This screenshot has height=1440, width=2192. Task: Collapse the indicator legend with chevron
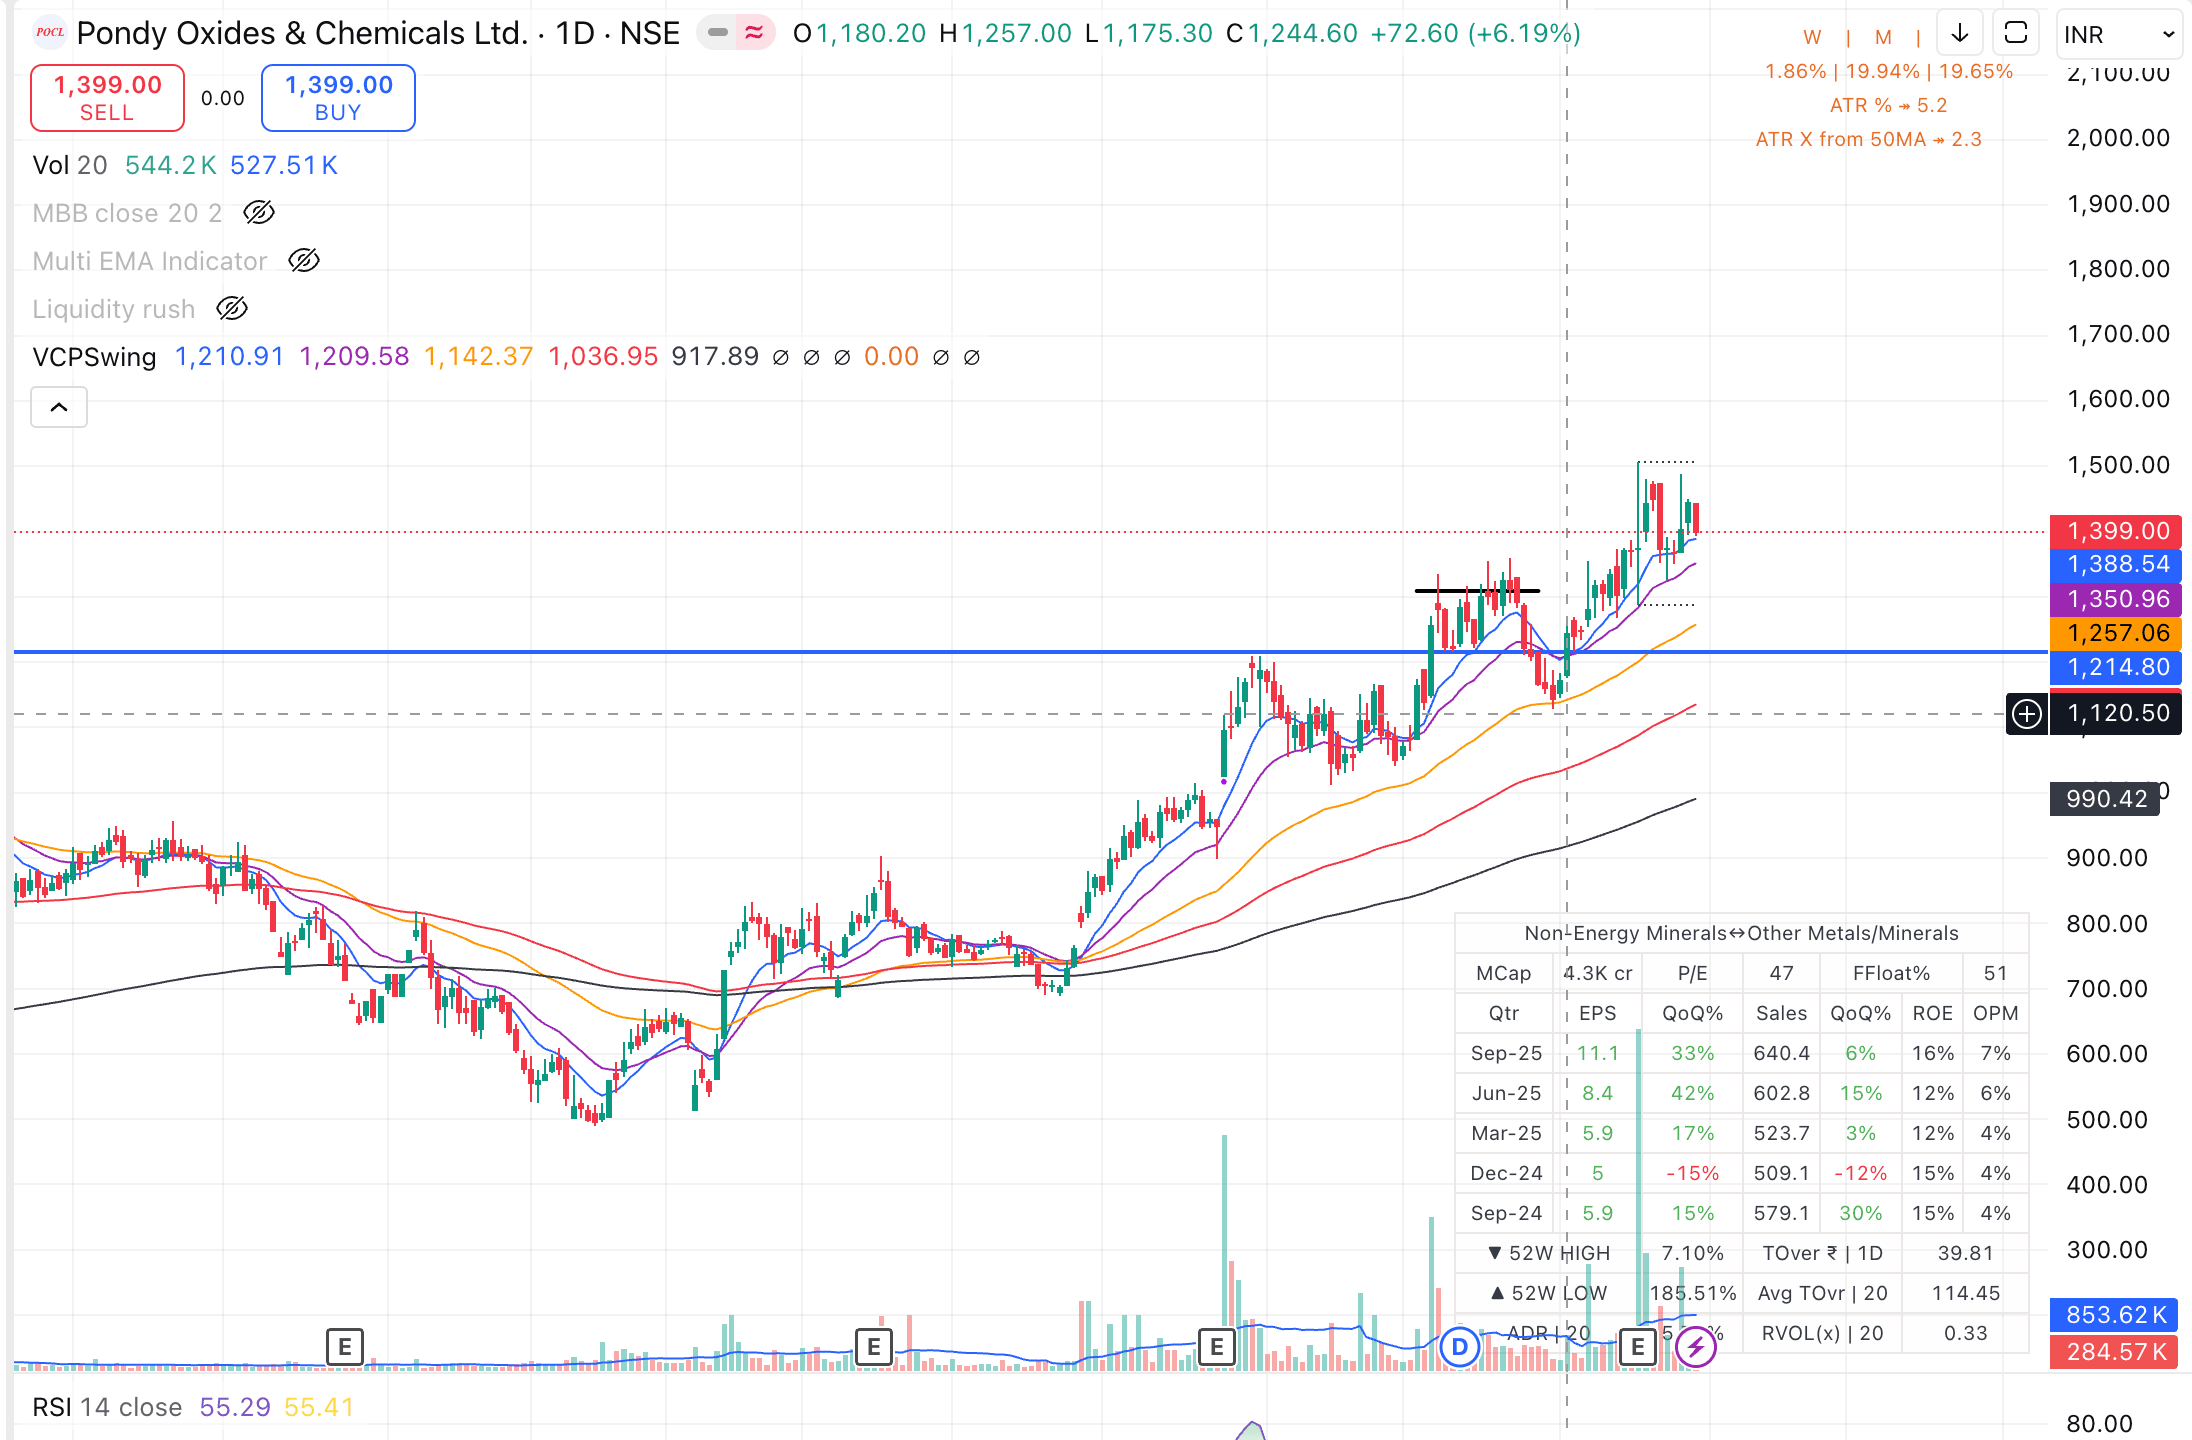pos(59,407)
